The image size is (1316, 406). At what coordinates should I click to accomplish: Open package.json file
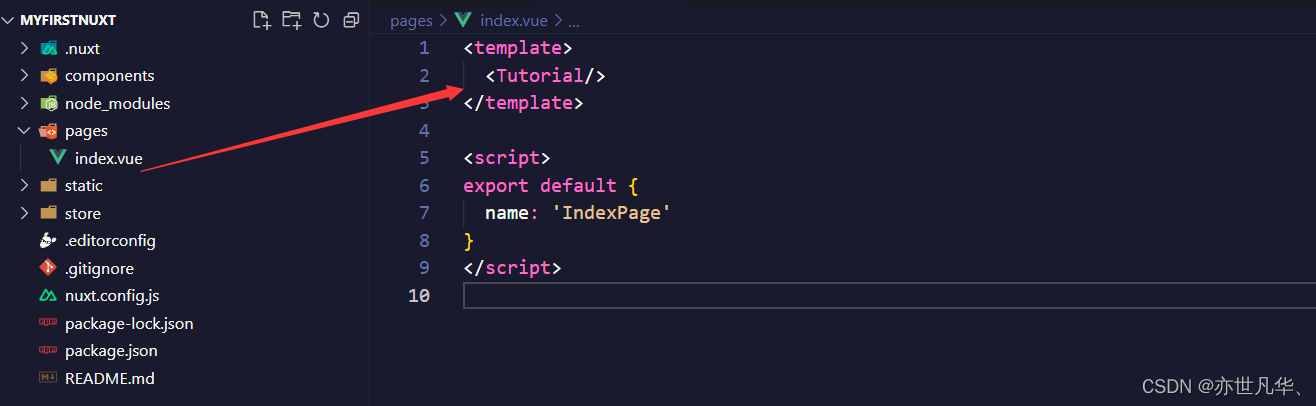111,351
